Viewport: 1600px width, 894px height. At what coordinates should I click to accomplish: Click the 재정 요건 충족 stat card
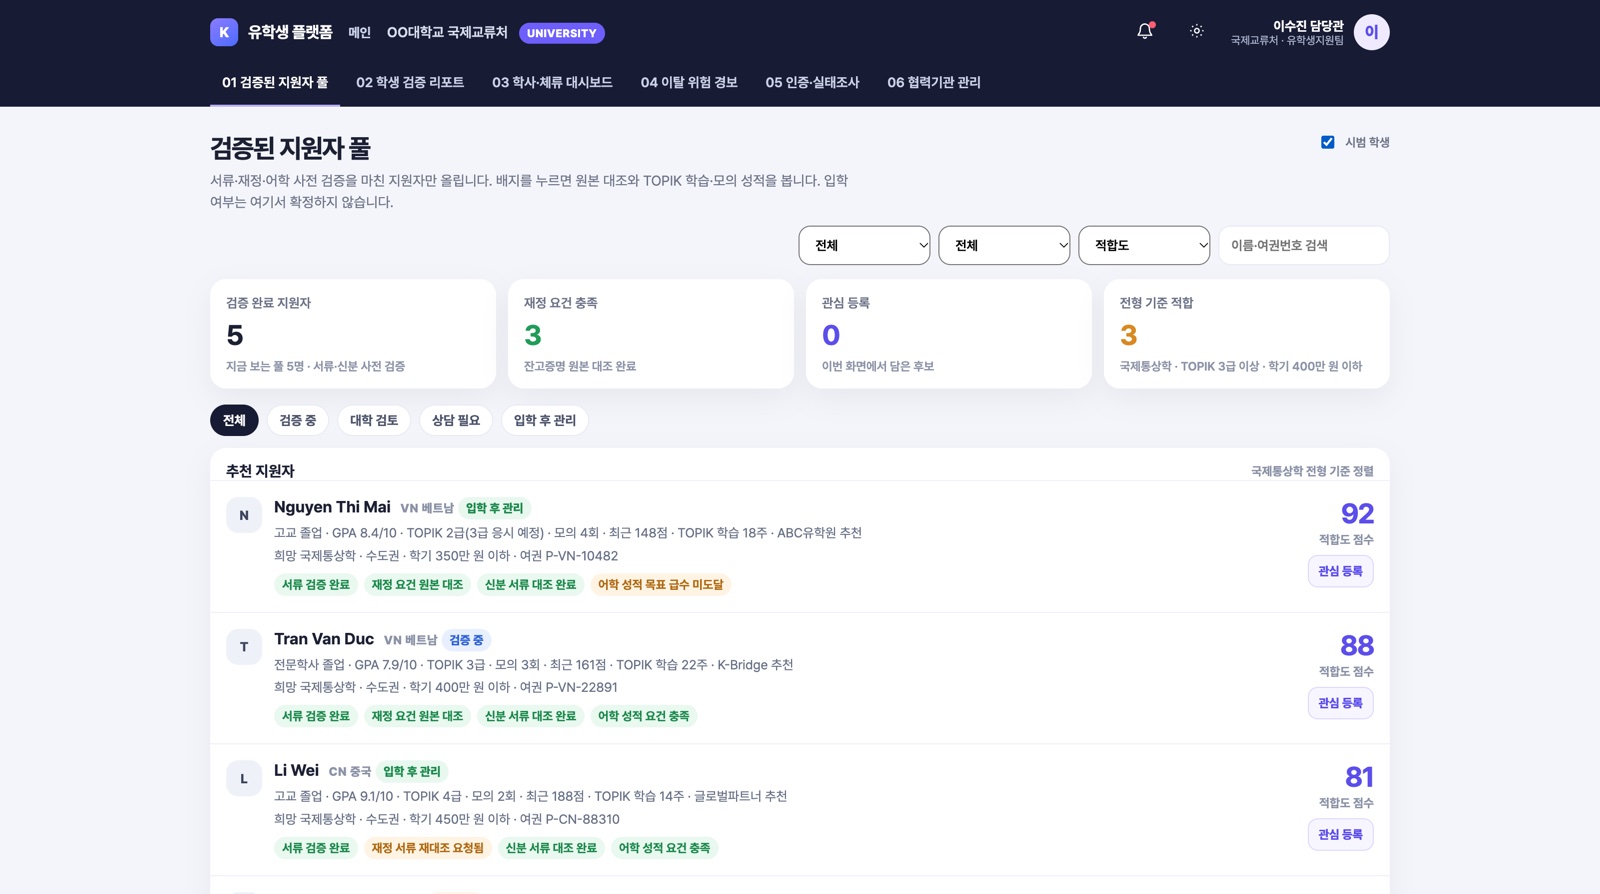[651, 334]
